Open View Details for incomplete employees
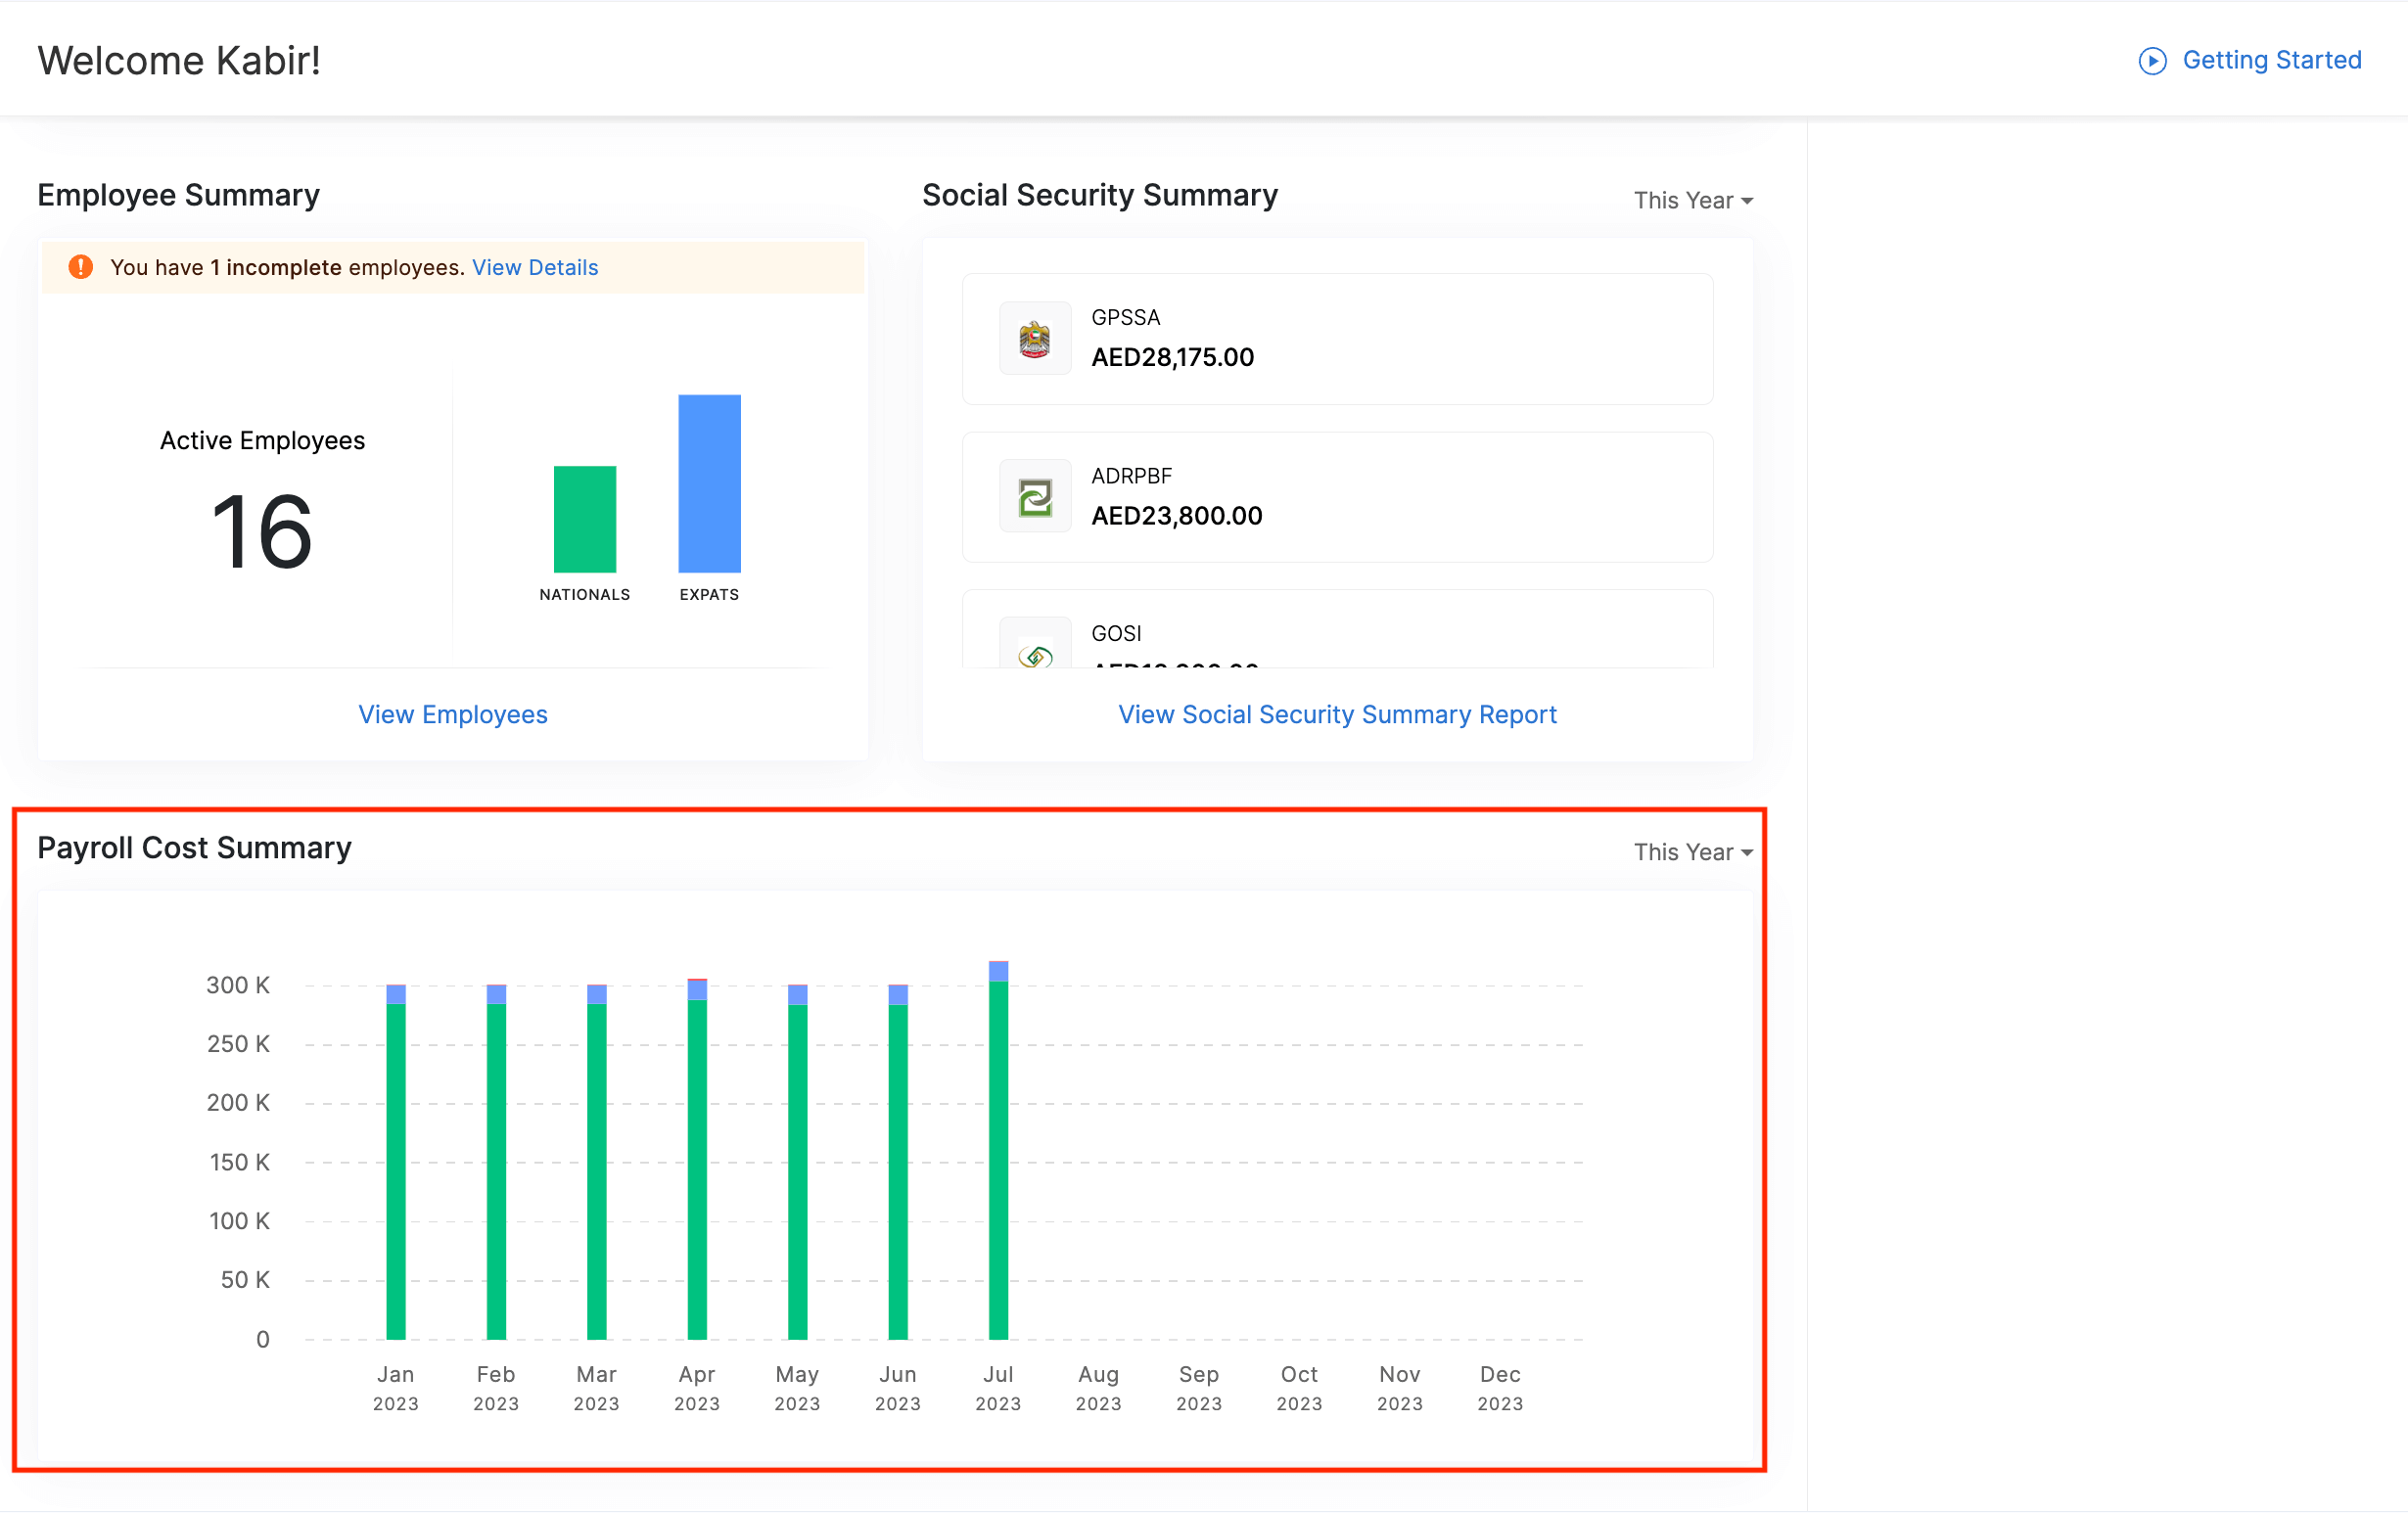 tap(535, 267)
